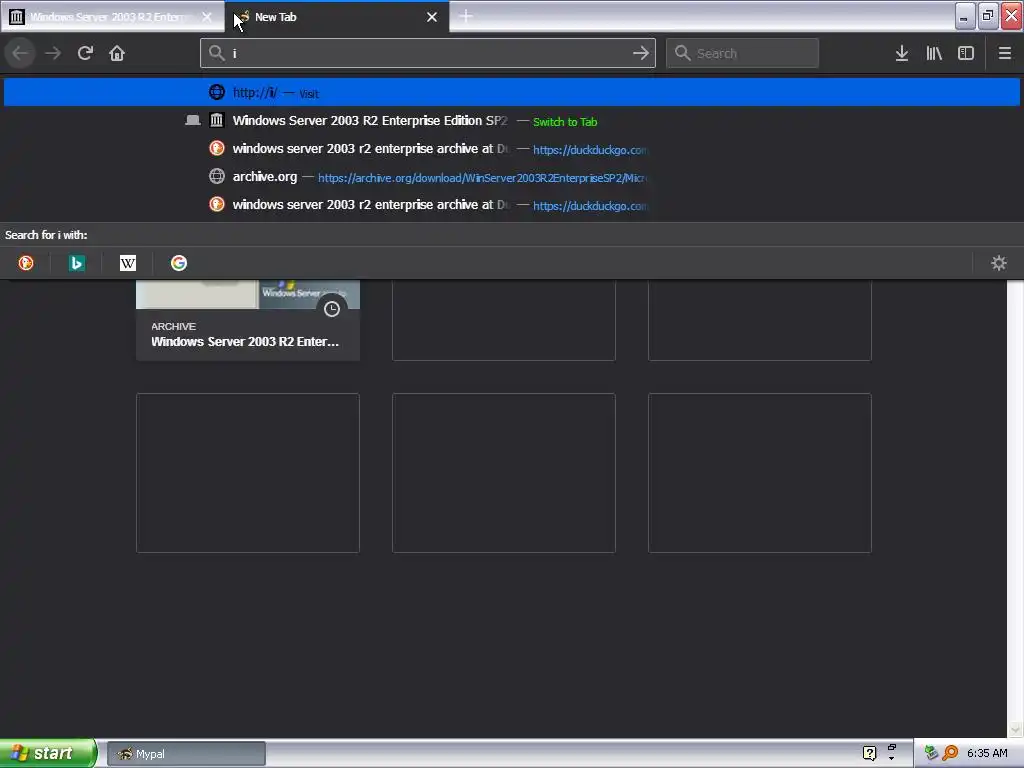The image size is (1024, 768).
Task: Click inside the address bar text field
Action: click(428, 53)
